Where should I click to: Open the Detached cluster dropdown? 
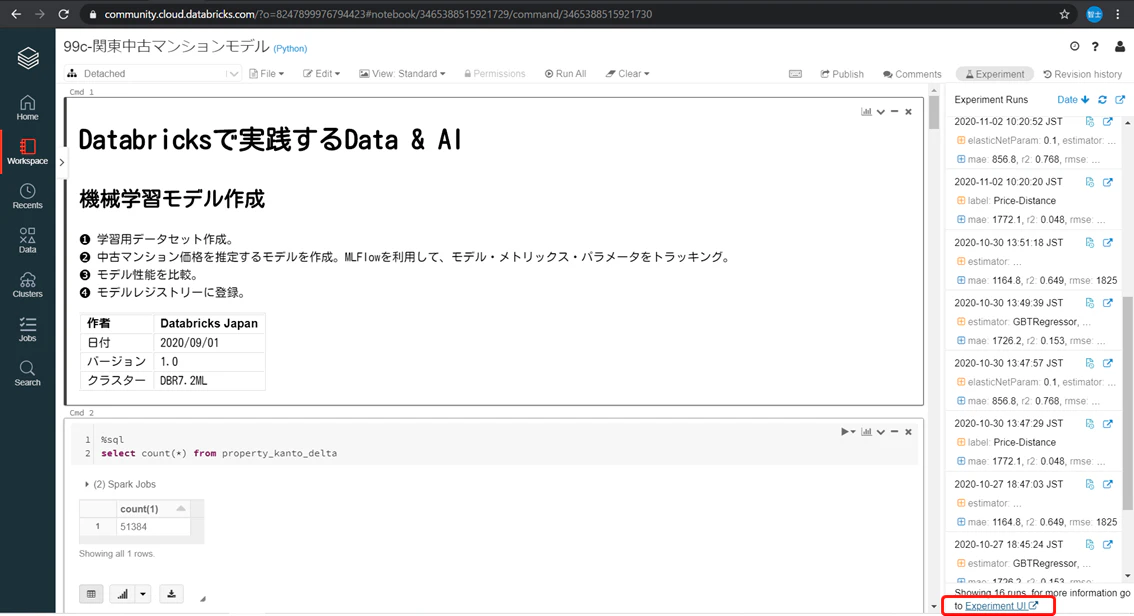(153, 74)
